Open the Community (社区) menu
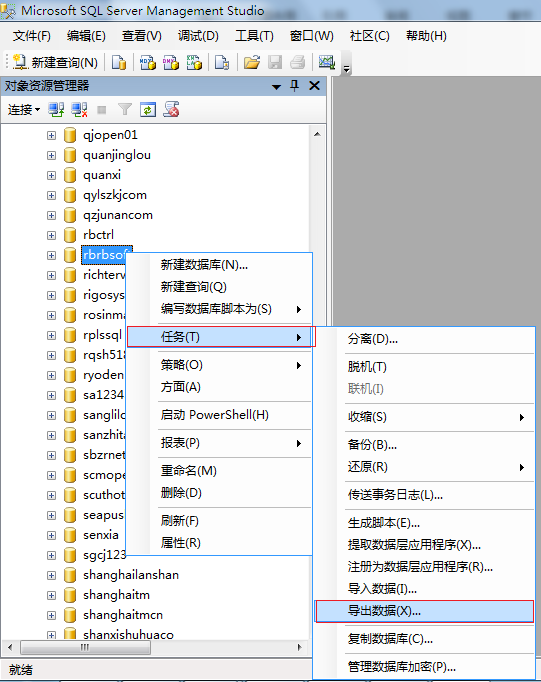Viewport: 541px width, 682px height. tap(369, 36)
